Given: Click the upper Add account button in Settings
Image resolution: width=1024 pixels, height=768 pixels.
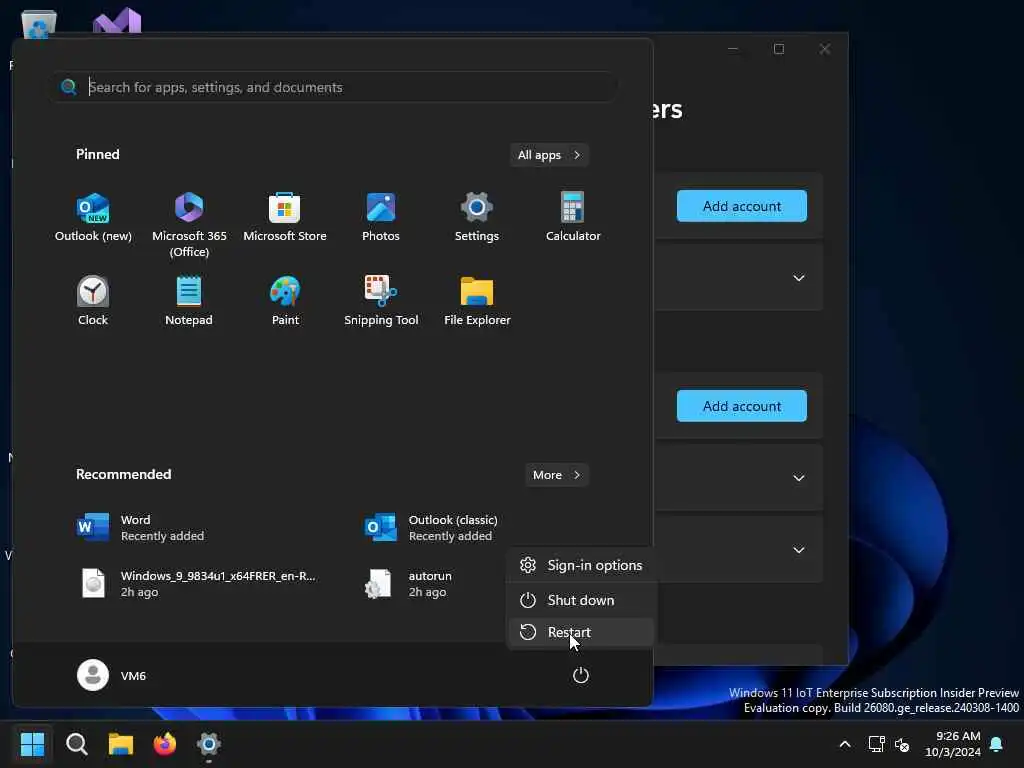Looking at the screenshot, I should 741,206.
